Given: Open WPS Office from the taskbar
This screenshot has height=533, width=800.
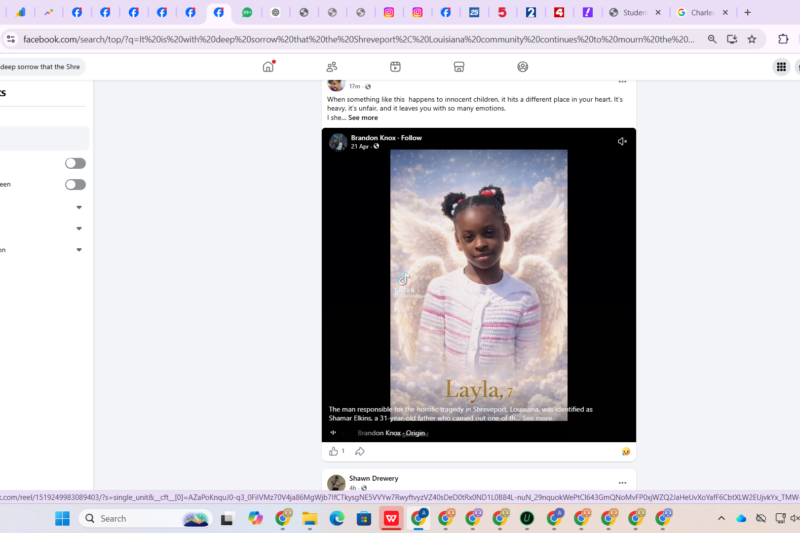Looking at the screenshot, I should pyautogui.click(x=391, y=518).
